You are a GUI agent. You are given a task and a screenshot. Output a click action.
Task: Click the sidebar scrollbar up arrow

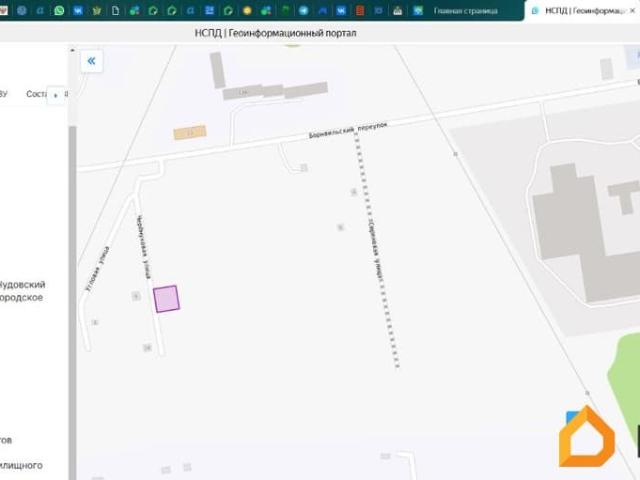pos(73,50)
